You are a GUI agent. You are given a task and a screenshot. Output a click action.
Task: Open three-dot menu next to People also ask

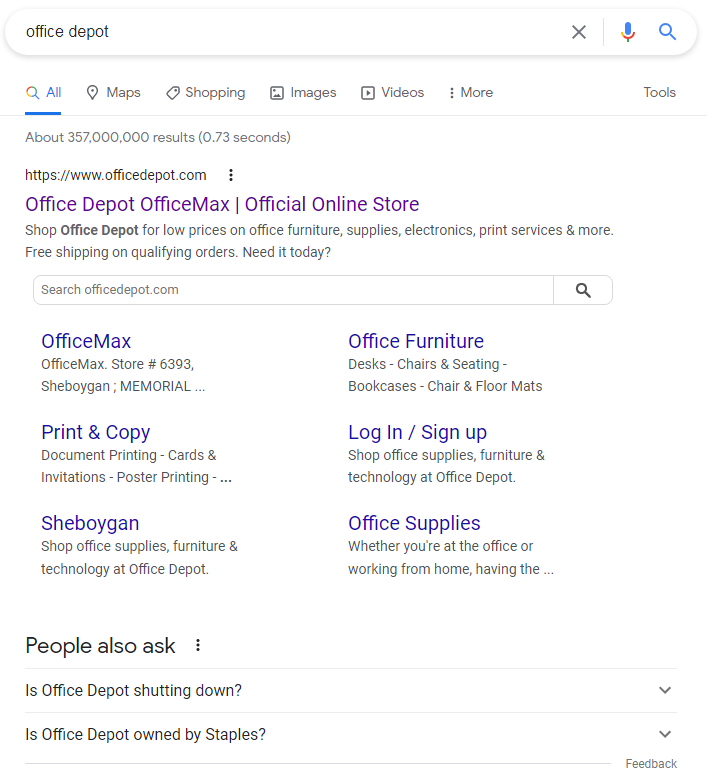tap(198, 646)
